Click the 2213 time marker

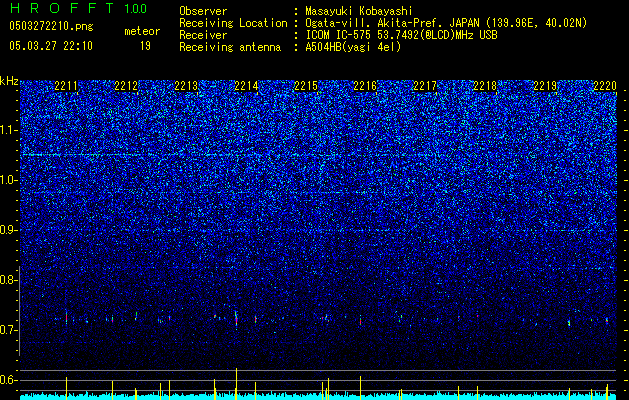click(186, 86)
